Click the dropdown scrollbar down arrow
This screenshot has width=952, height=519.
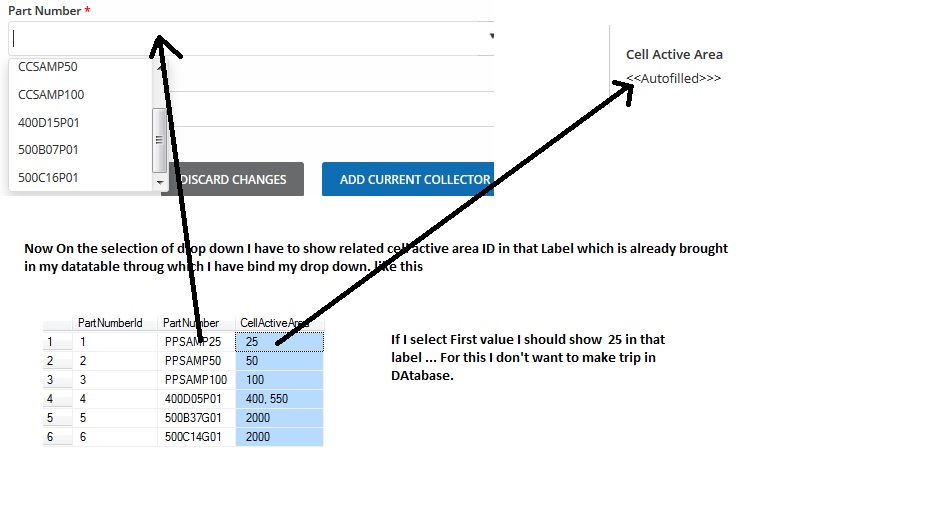point(159,183)
